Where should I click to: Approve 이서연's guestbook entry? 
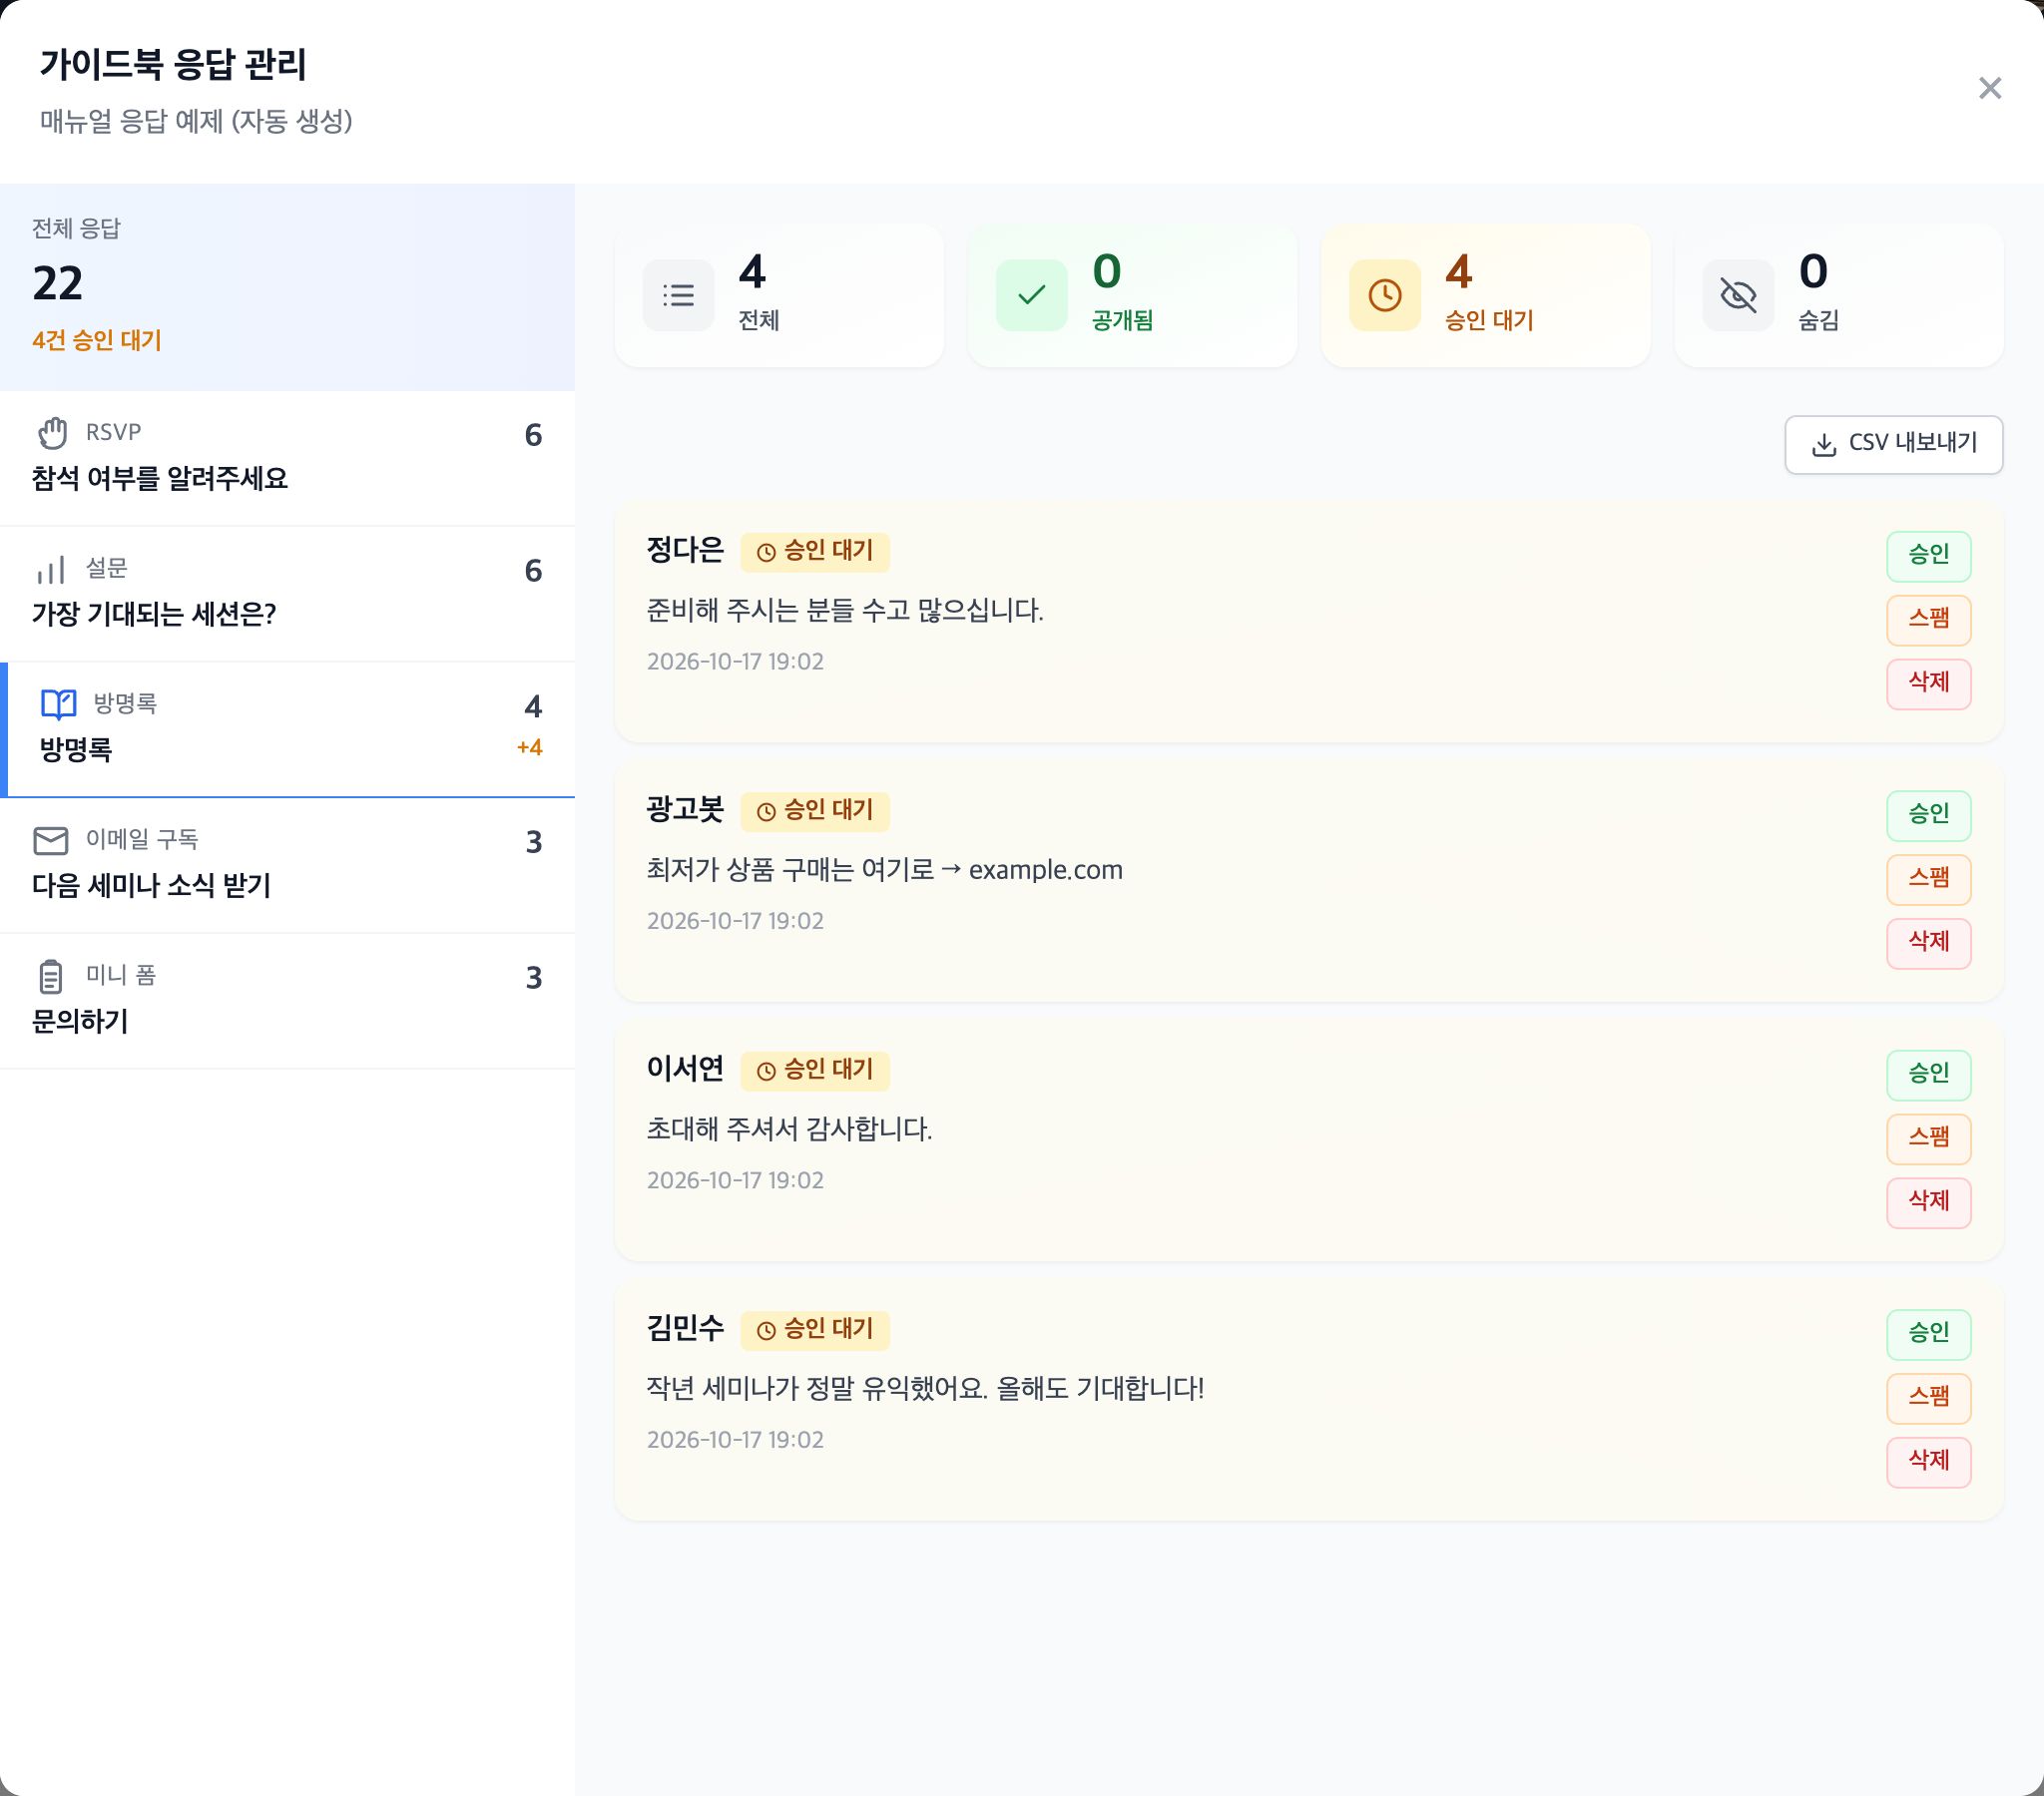tap(1928, 1074)
